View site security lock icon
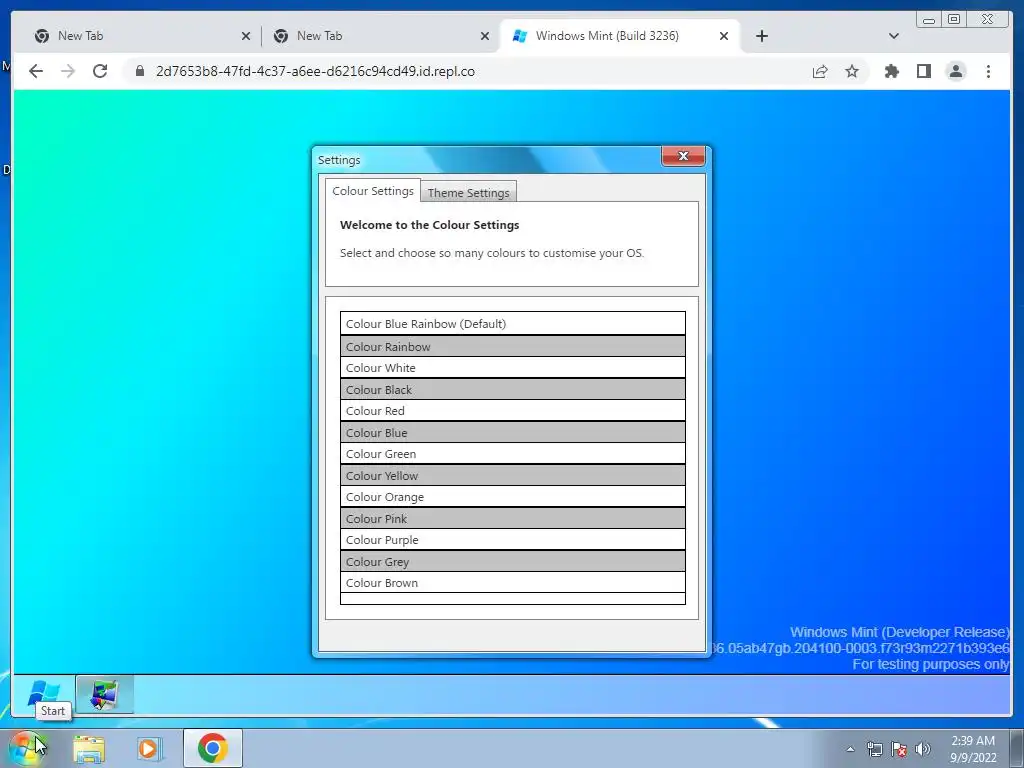 coord(139,71)
